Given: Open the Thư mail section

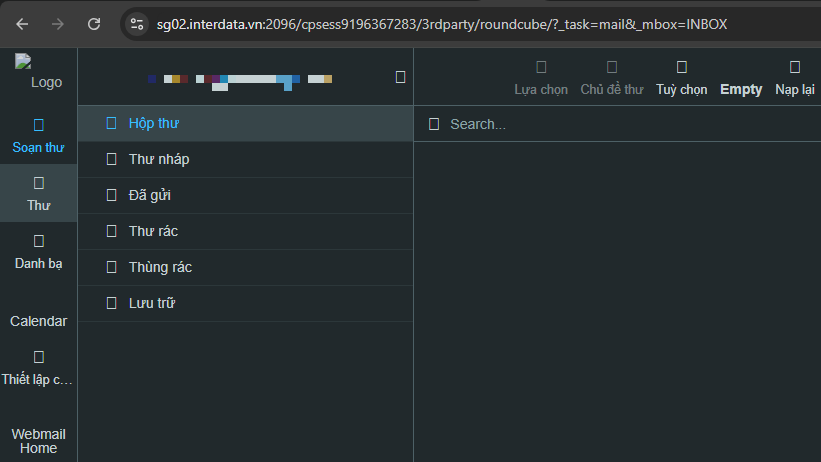Looking at the screenshot, I should click(x=39, y=193).
